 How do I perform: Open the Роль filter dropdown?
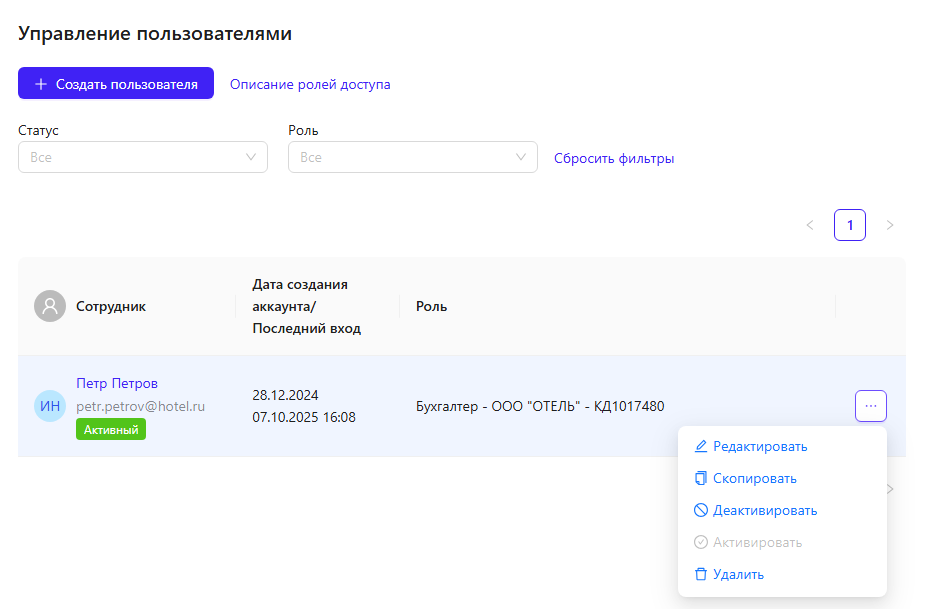(412, 157)
